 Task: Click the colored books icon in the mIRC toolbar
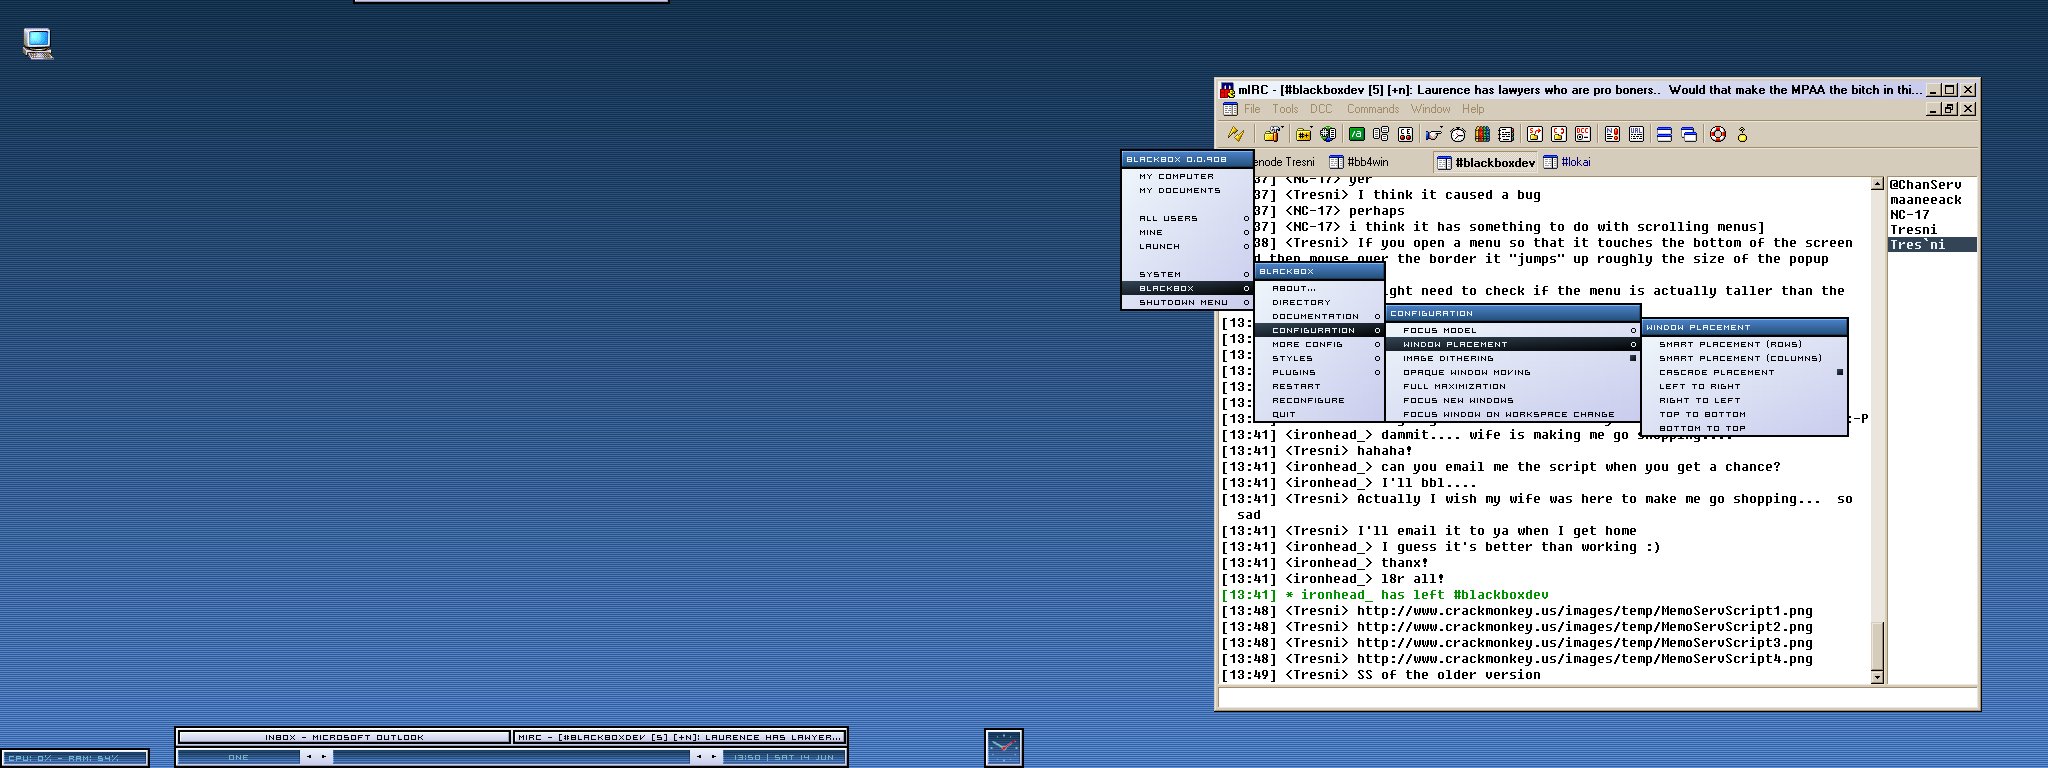[x=1482, y=134]
